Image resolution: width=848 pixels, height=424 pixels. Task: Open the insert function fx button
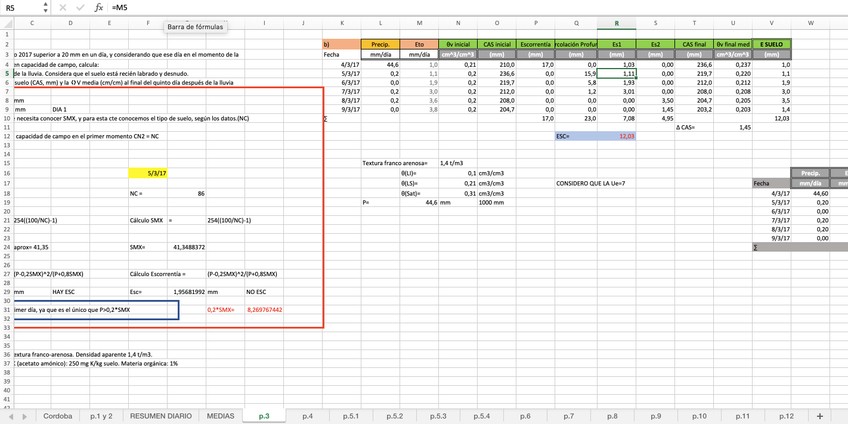98,7
